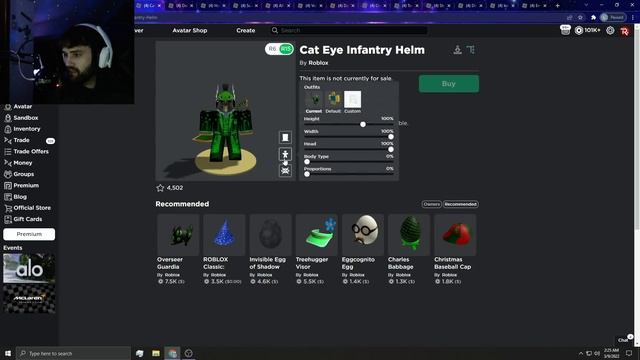Open Sandbox in the sidebar
Image resolution: width=640 pixels, height=360 pixels.
click(x=26, y=118)
